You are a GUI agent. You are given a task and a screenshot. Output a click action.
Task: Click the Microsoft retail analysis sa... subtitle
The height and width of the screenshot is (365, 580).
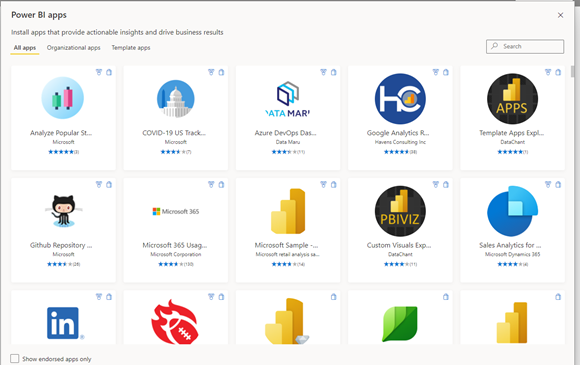click(287, 254)
